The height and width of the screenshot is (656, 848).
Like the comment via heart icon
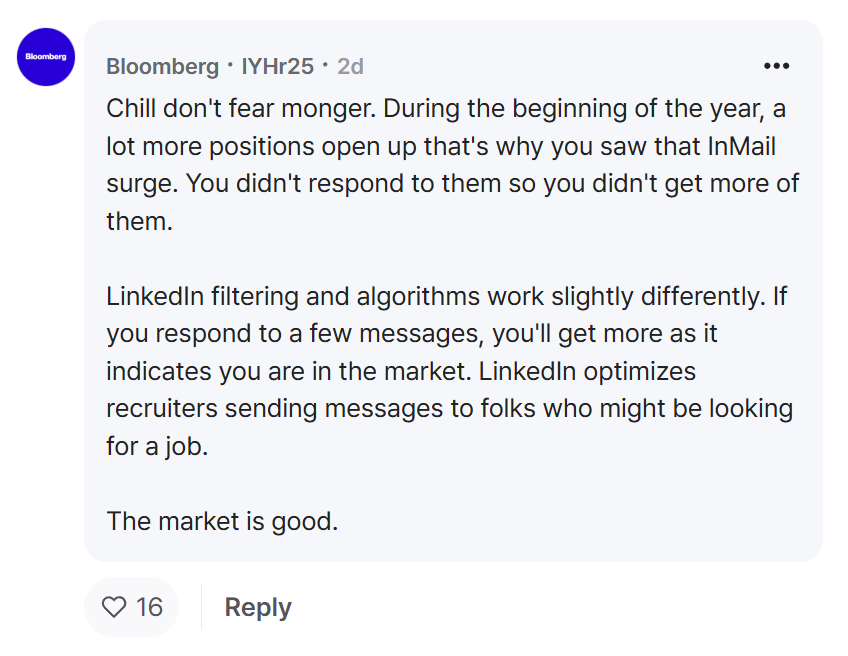(x=114, y=607)
